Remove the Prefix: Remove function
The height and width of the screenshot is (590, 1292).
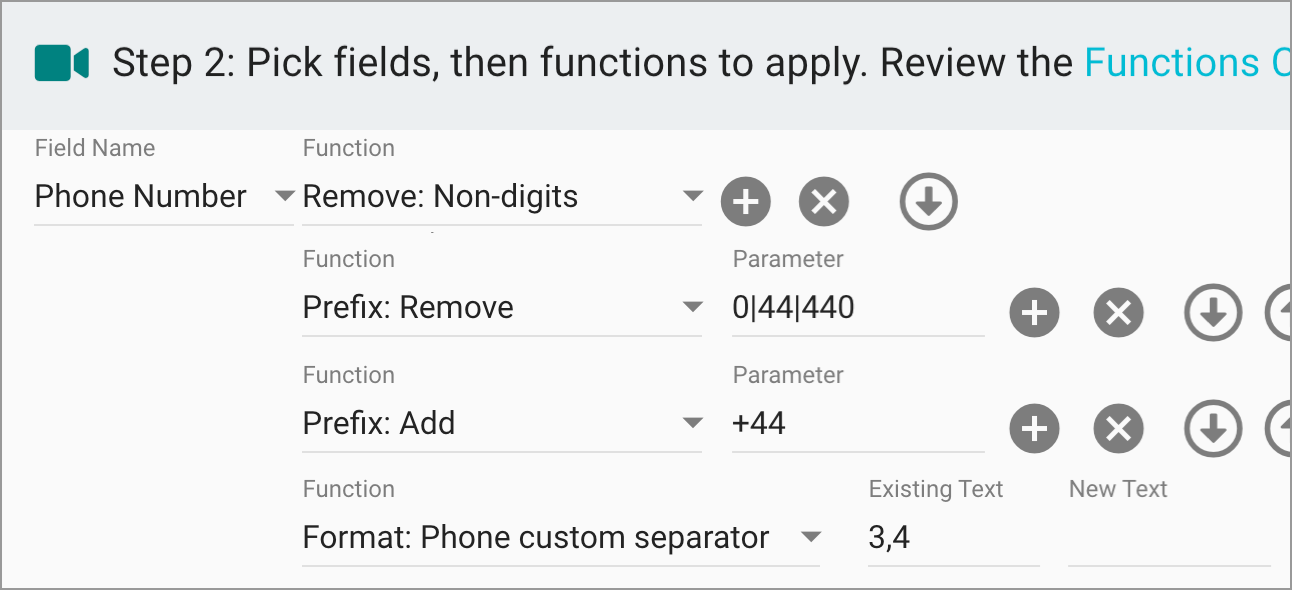[1118, 312]
